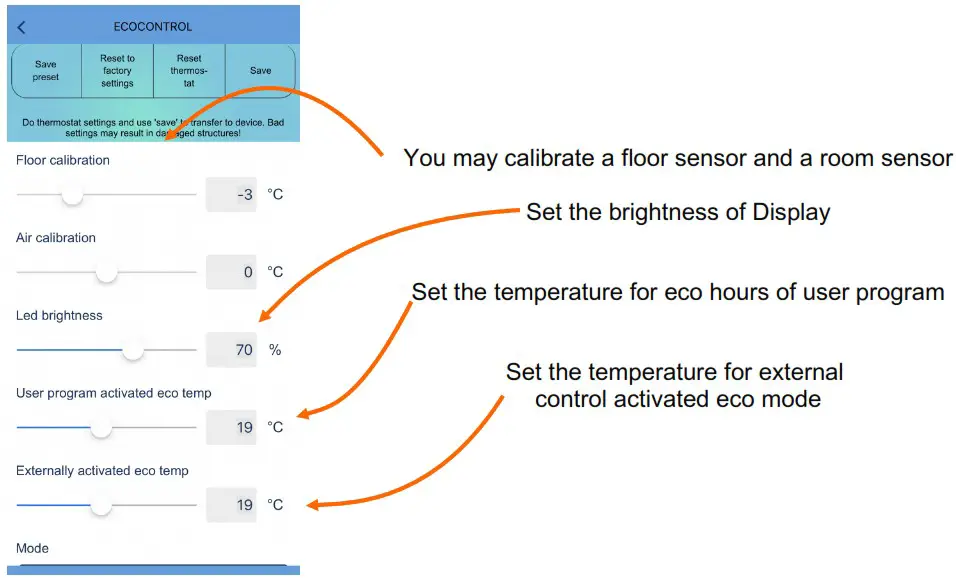Click the back arrow on ECOCONTROL header

click(x=20, y=26)
